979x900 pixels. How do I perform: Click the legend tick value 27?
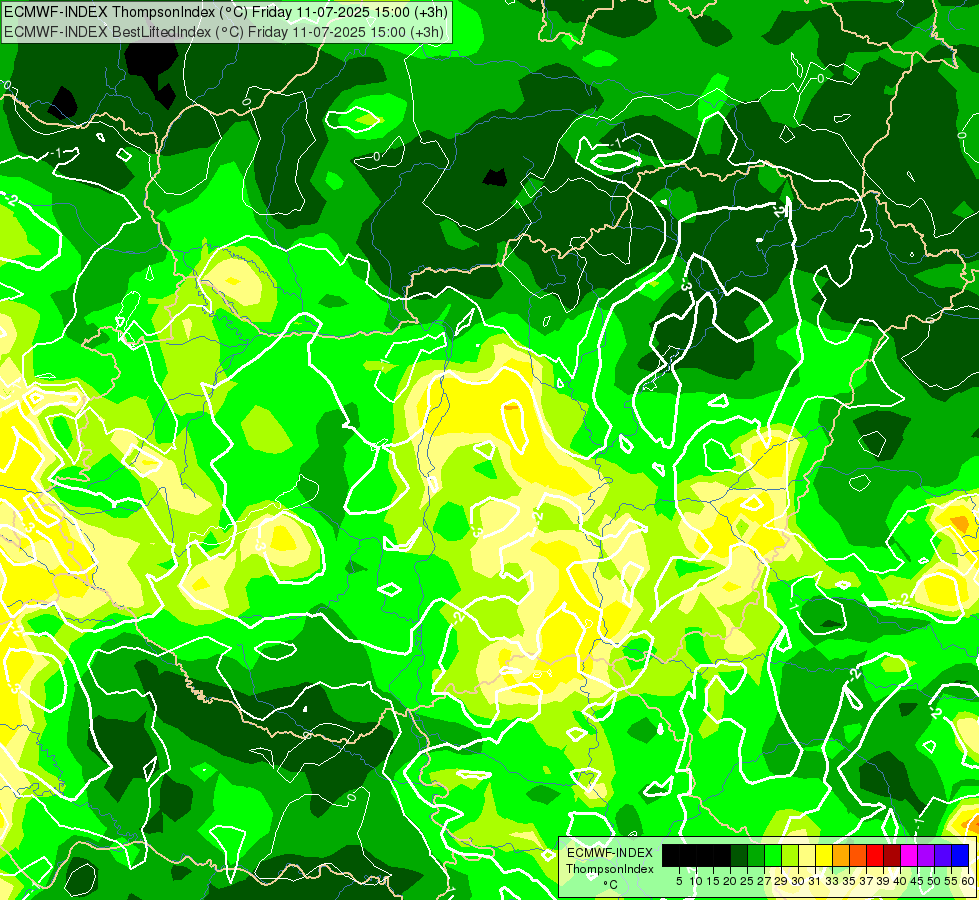[764, 881]
